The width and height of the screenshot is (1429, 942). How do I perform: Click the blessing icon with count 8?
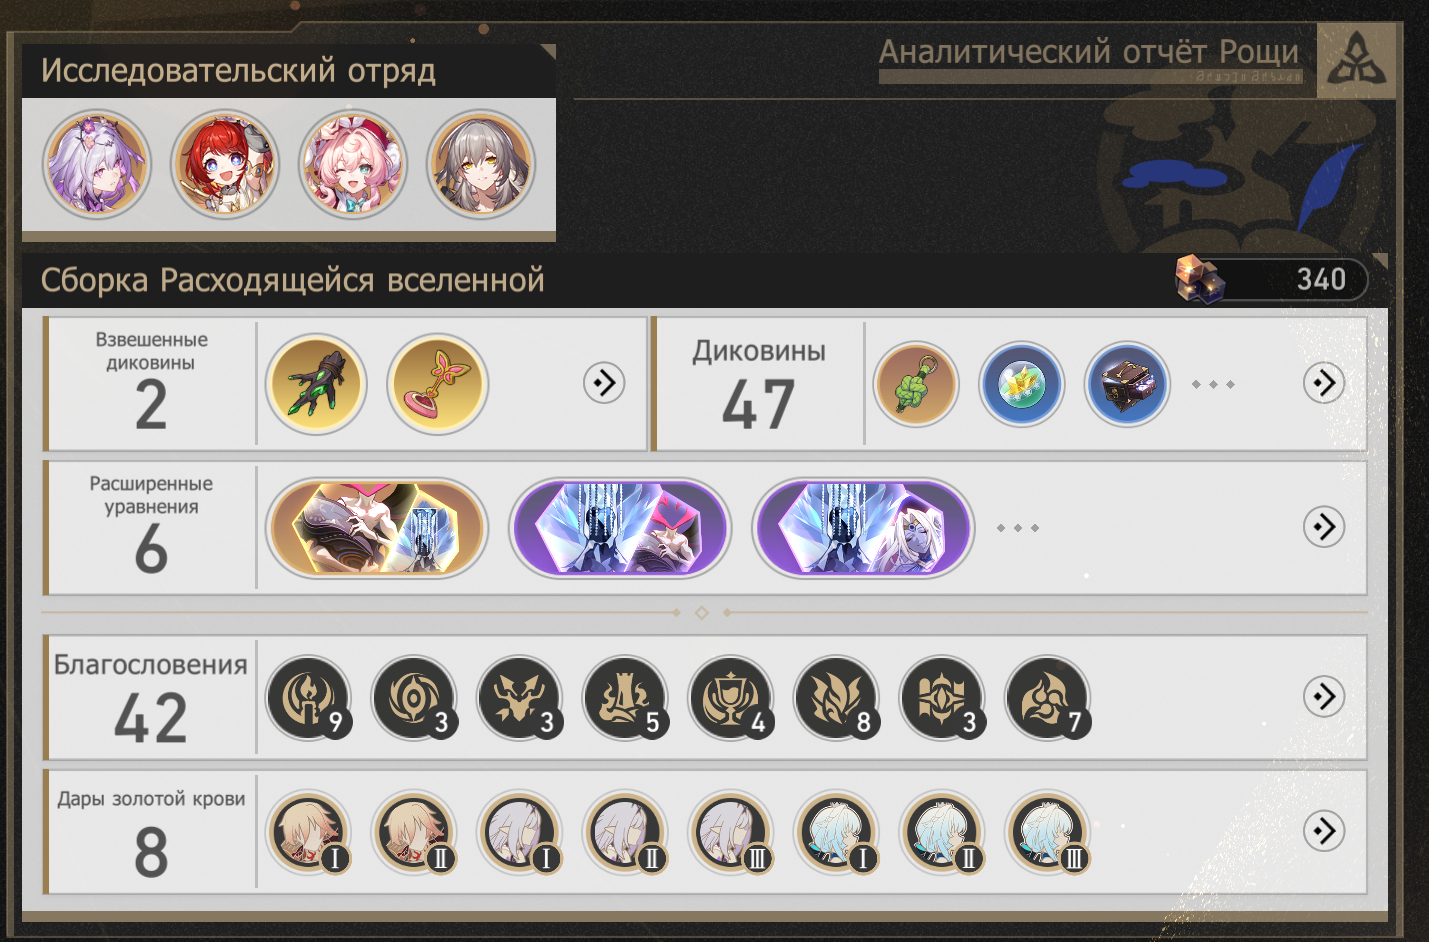click(x=837, y=698)
